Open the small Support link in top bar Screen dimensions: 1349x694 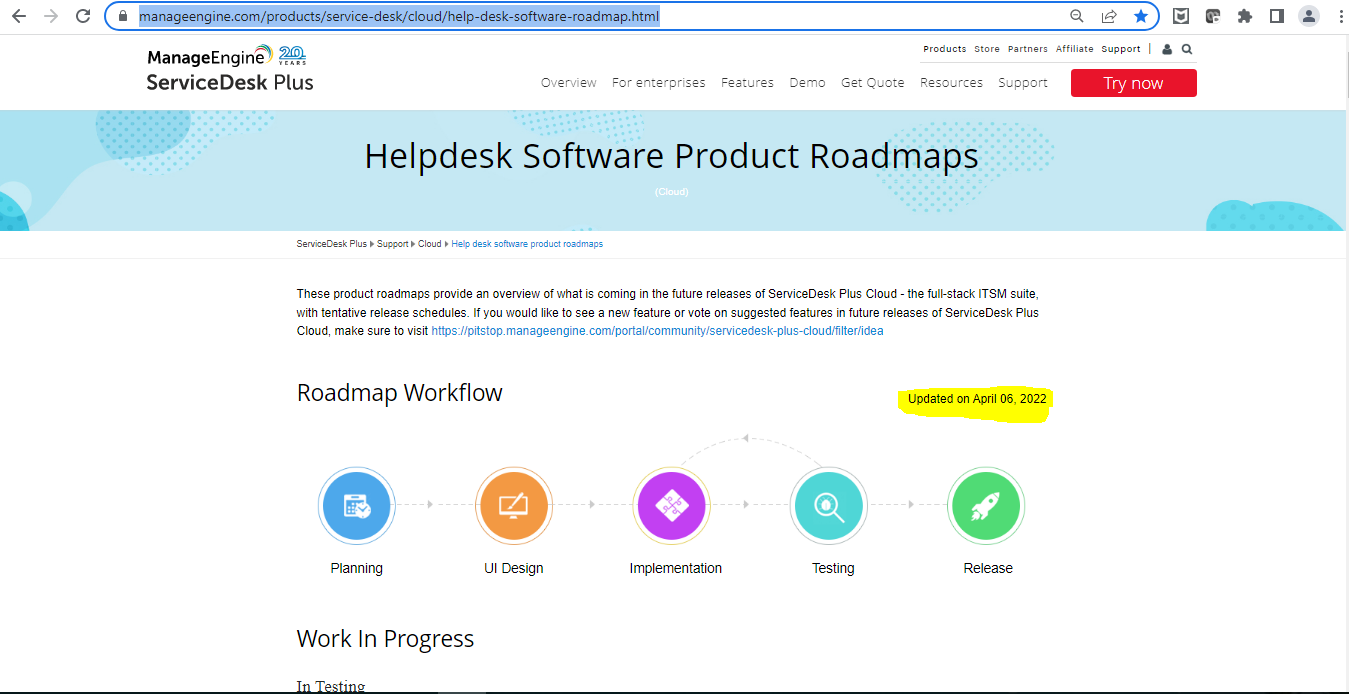point(1121,49)
